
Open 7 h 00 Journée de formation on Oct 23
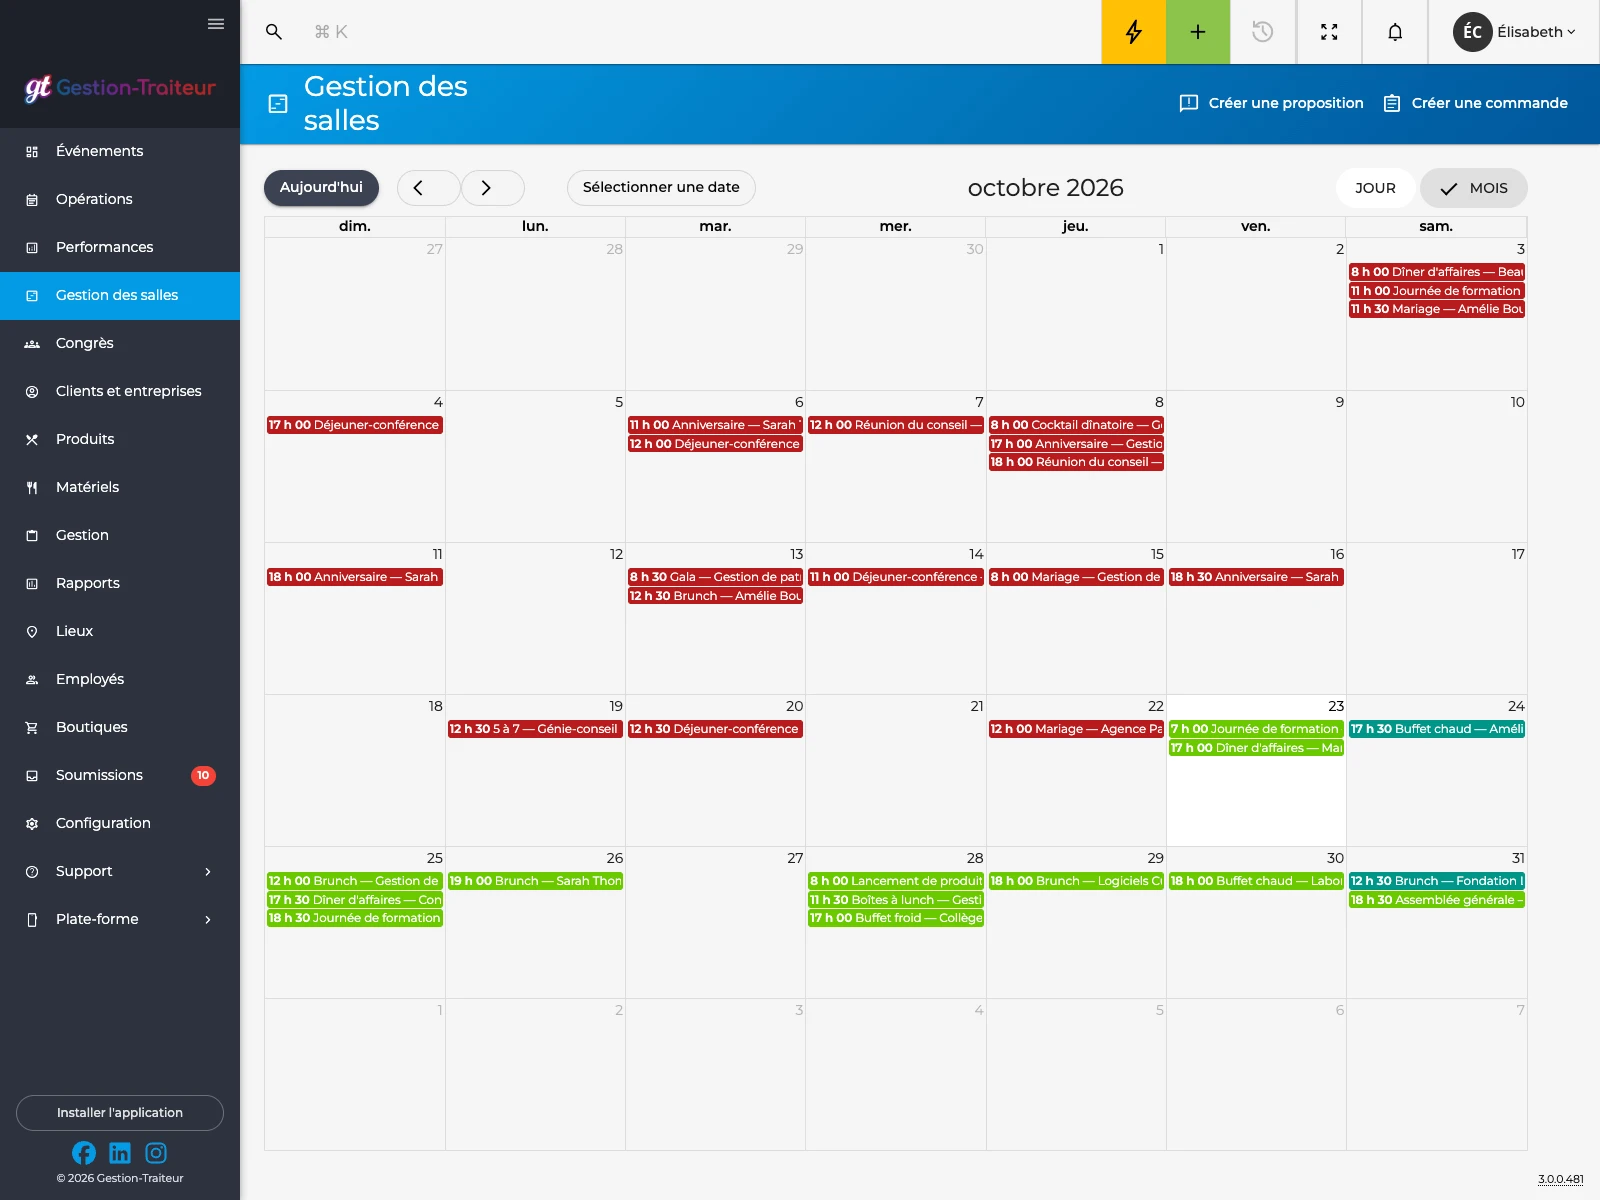[x=1256, y=729]
